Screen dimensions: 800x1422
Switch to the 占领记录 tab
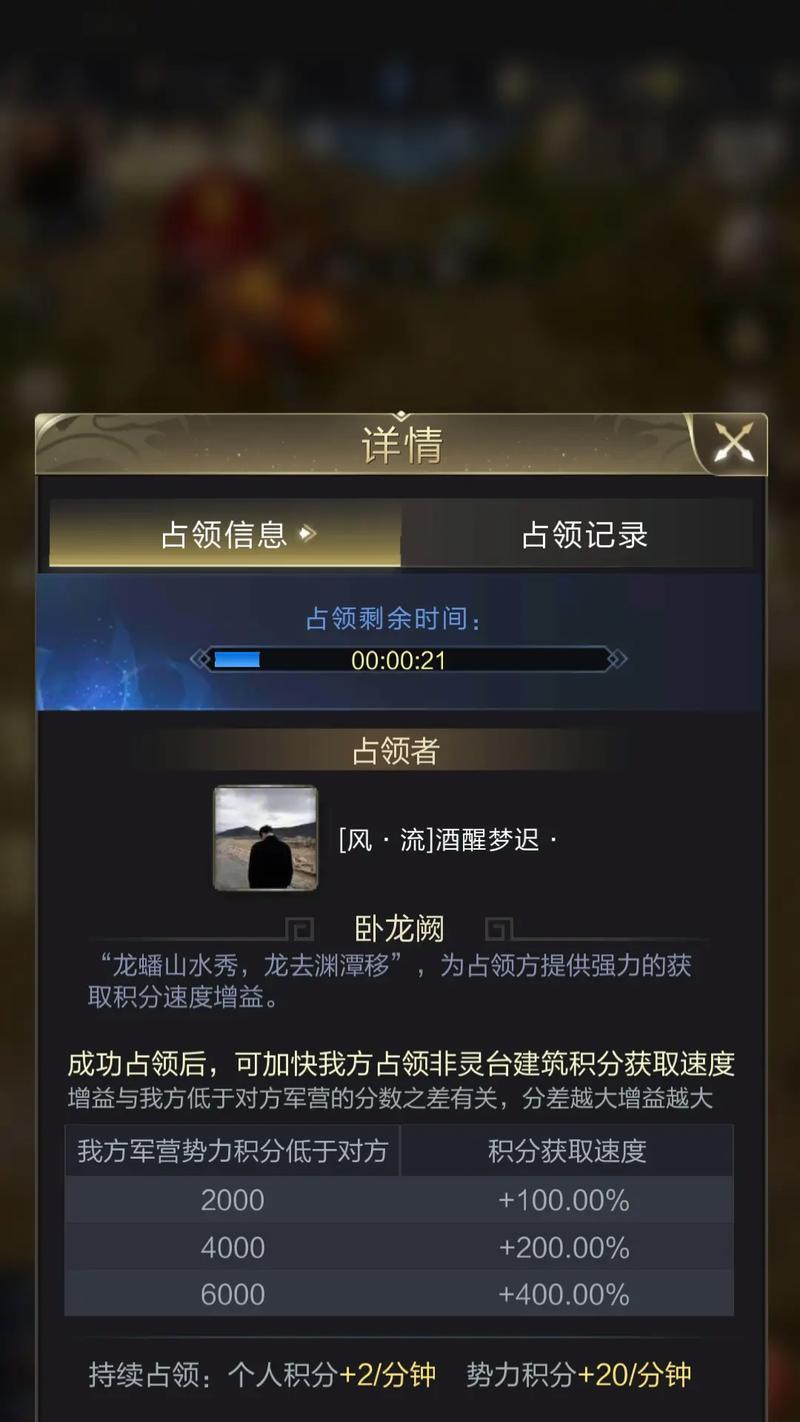584,535
